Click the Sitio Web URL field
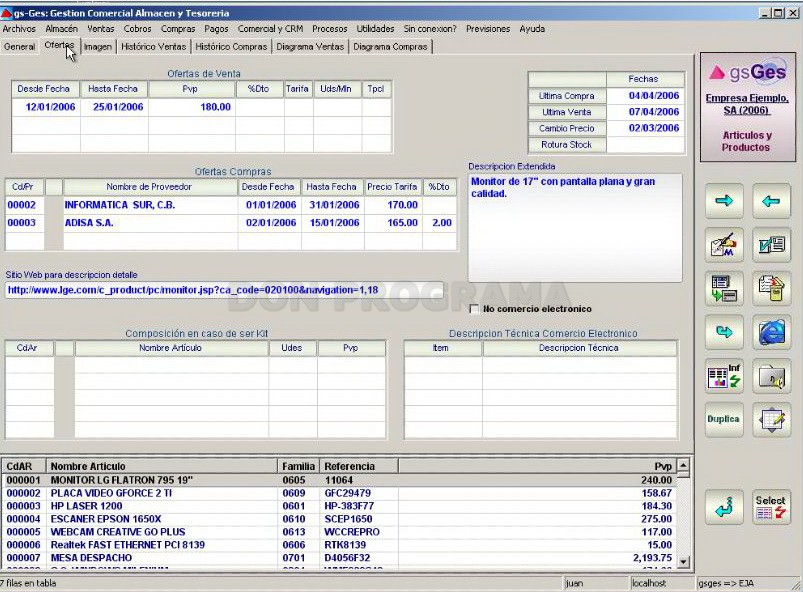This screenshot has width=803, height=592. tap(224, 290)
